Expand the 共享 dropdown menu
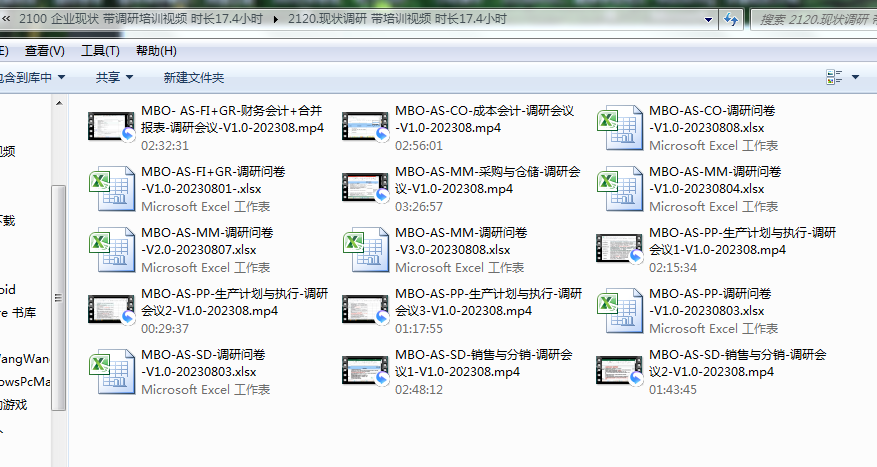This screenshot has width=877, height=467. pos(113,77)
